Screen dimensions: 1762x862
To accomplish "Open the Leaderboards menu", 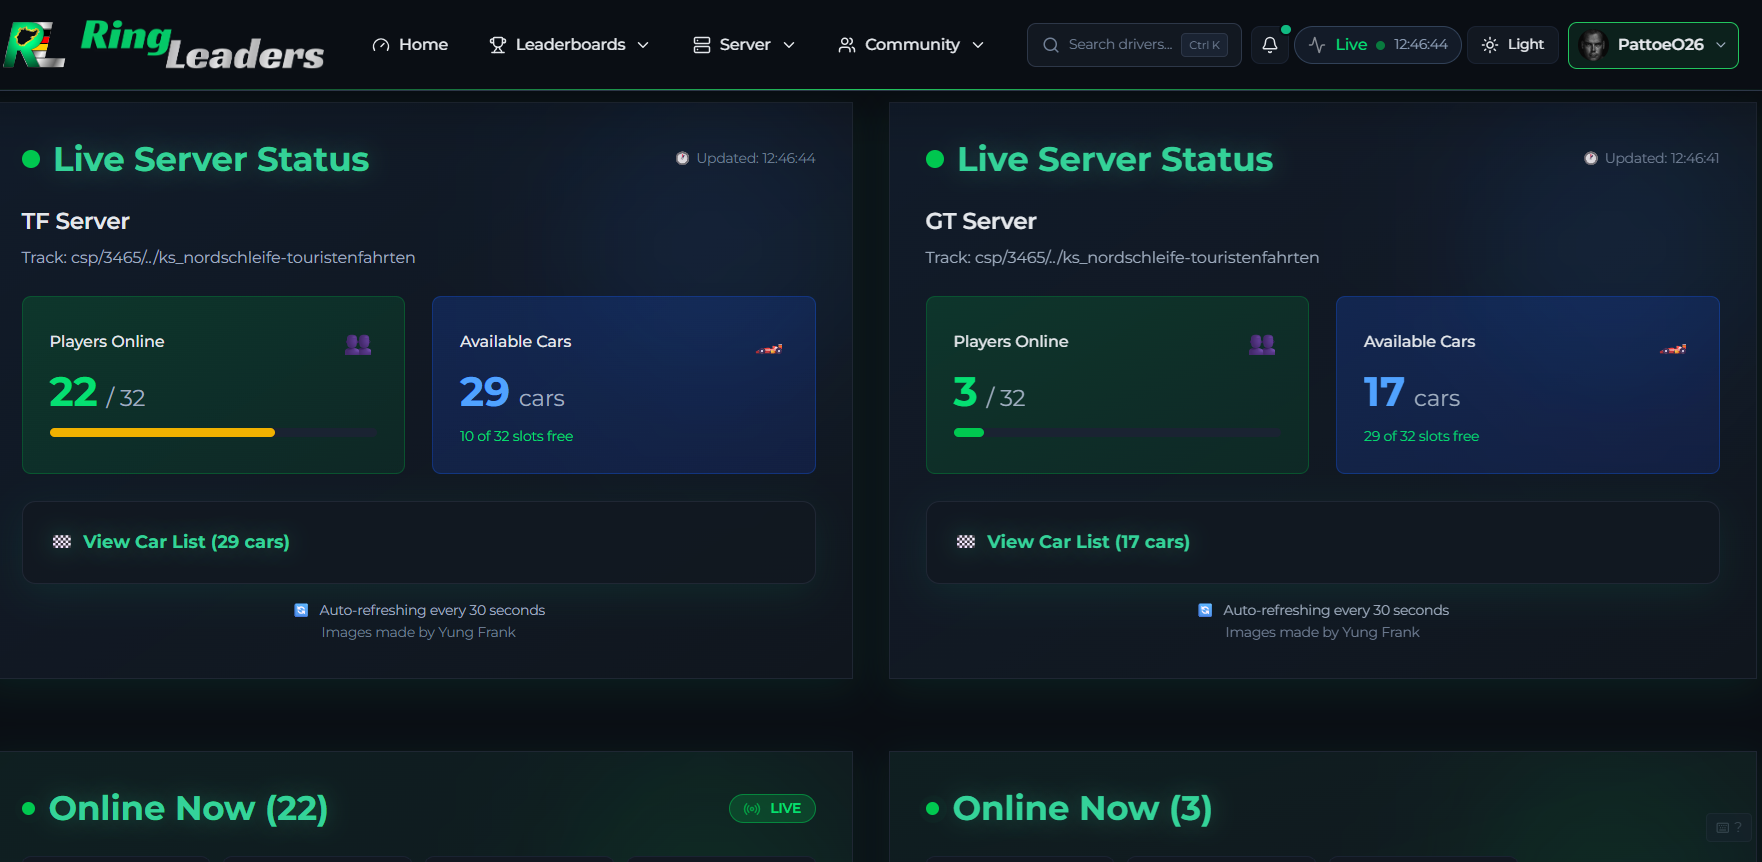I will [569, 45].
